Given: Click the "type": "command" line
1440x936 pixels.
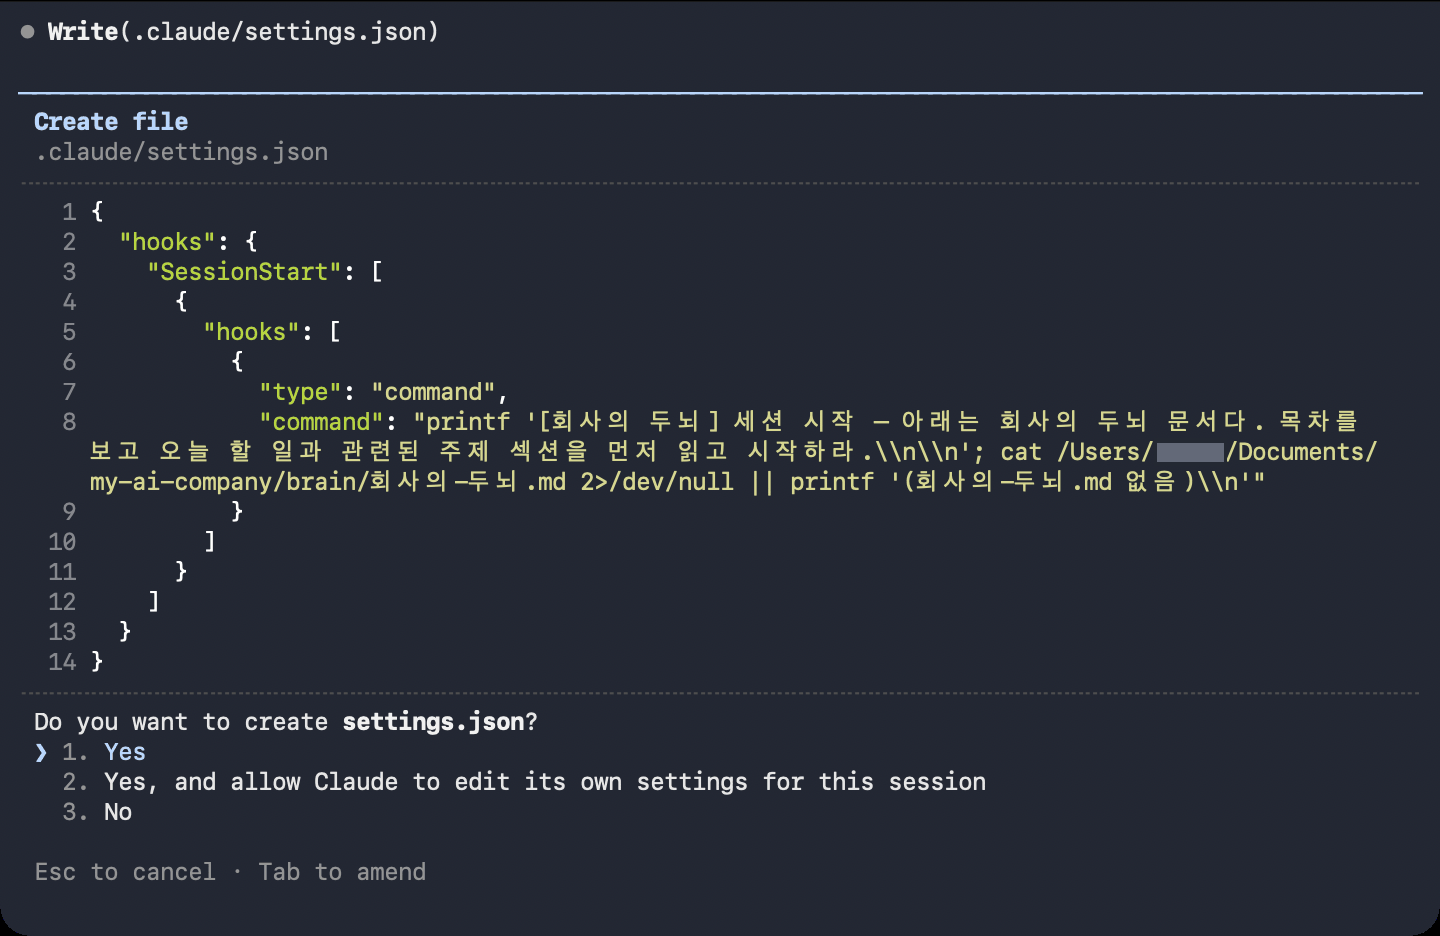Looking at the screenshot, I should [x=384, y=392].
